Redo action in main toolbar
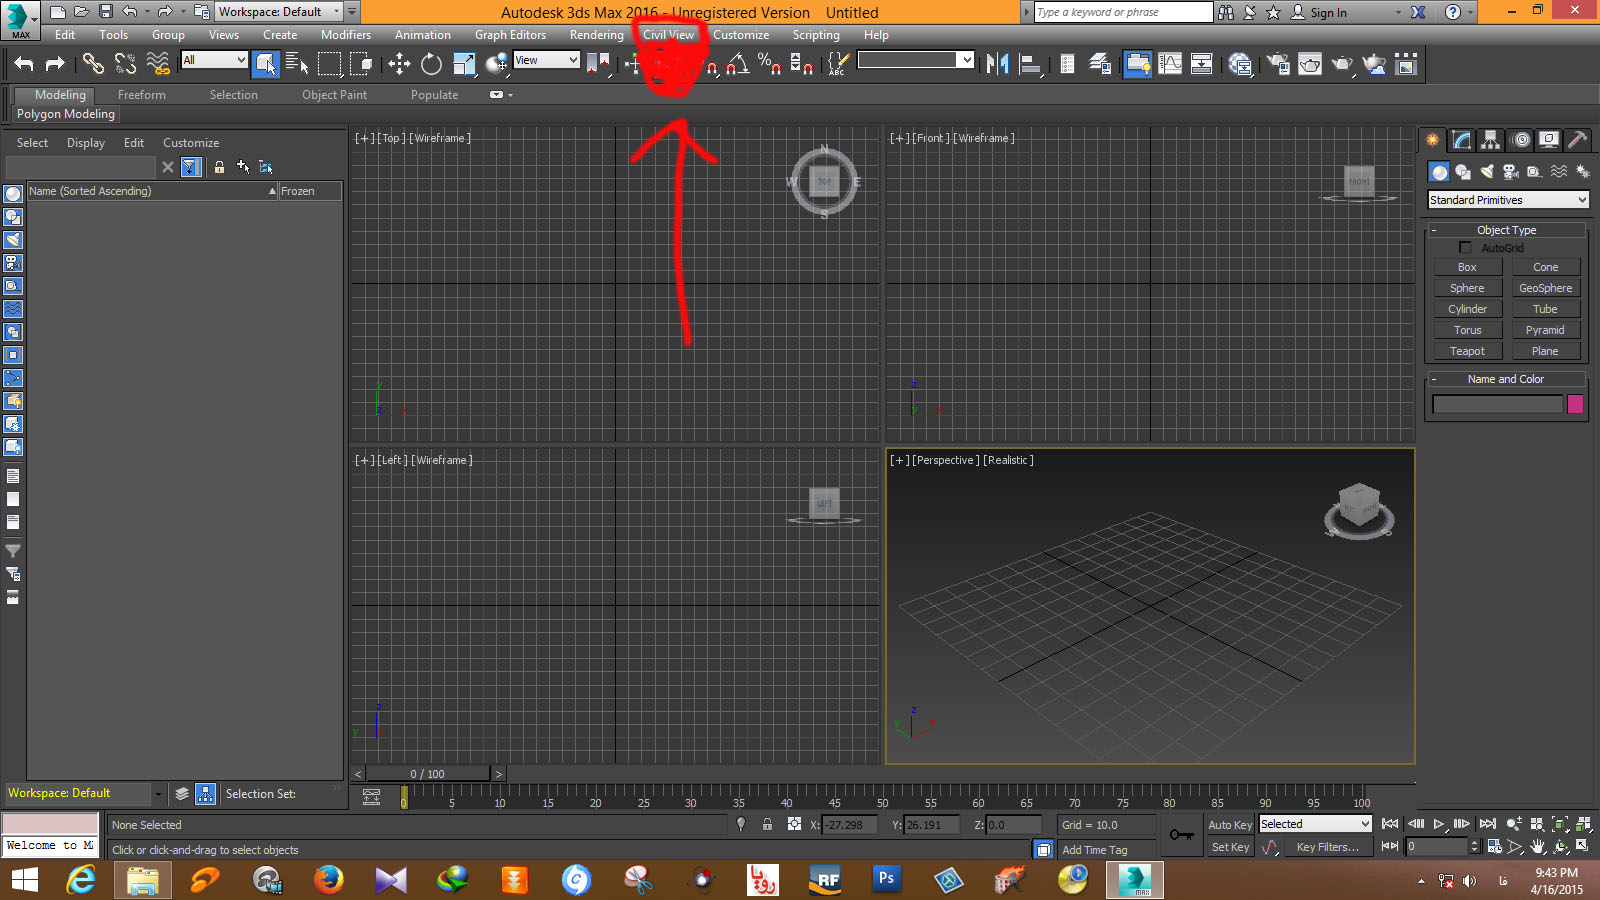 56,65
